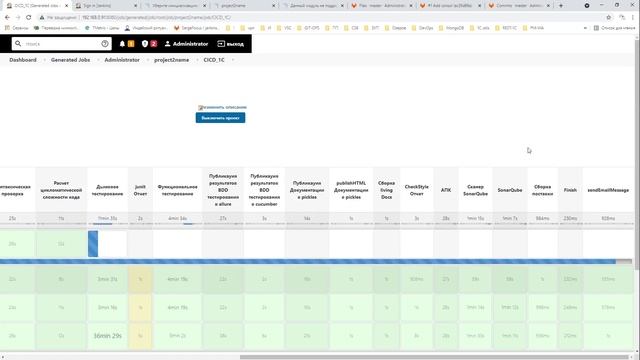Click the Finish stage column header
Image resolution: width=640 pixels, height=360 pixels.
(x=570, y=190)
